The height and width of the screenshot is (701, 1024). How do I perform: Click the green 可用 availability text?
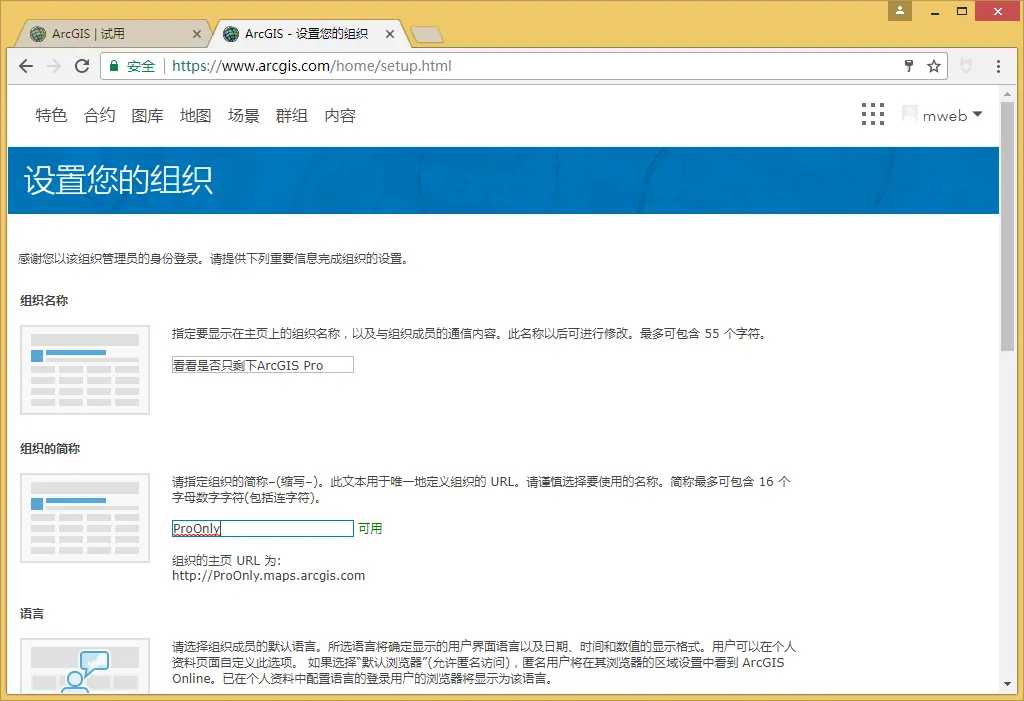[370, 528]
